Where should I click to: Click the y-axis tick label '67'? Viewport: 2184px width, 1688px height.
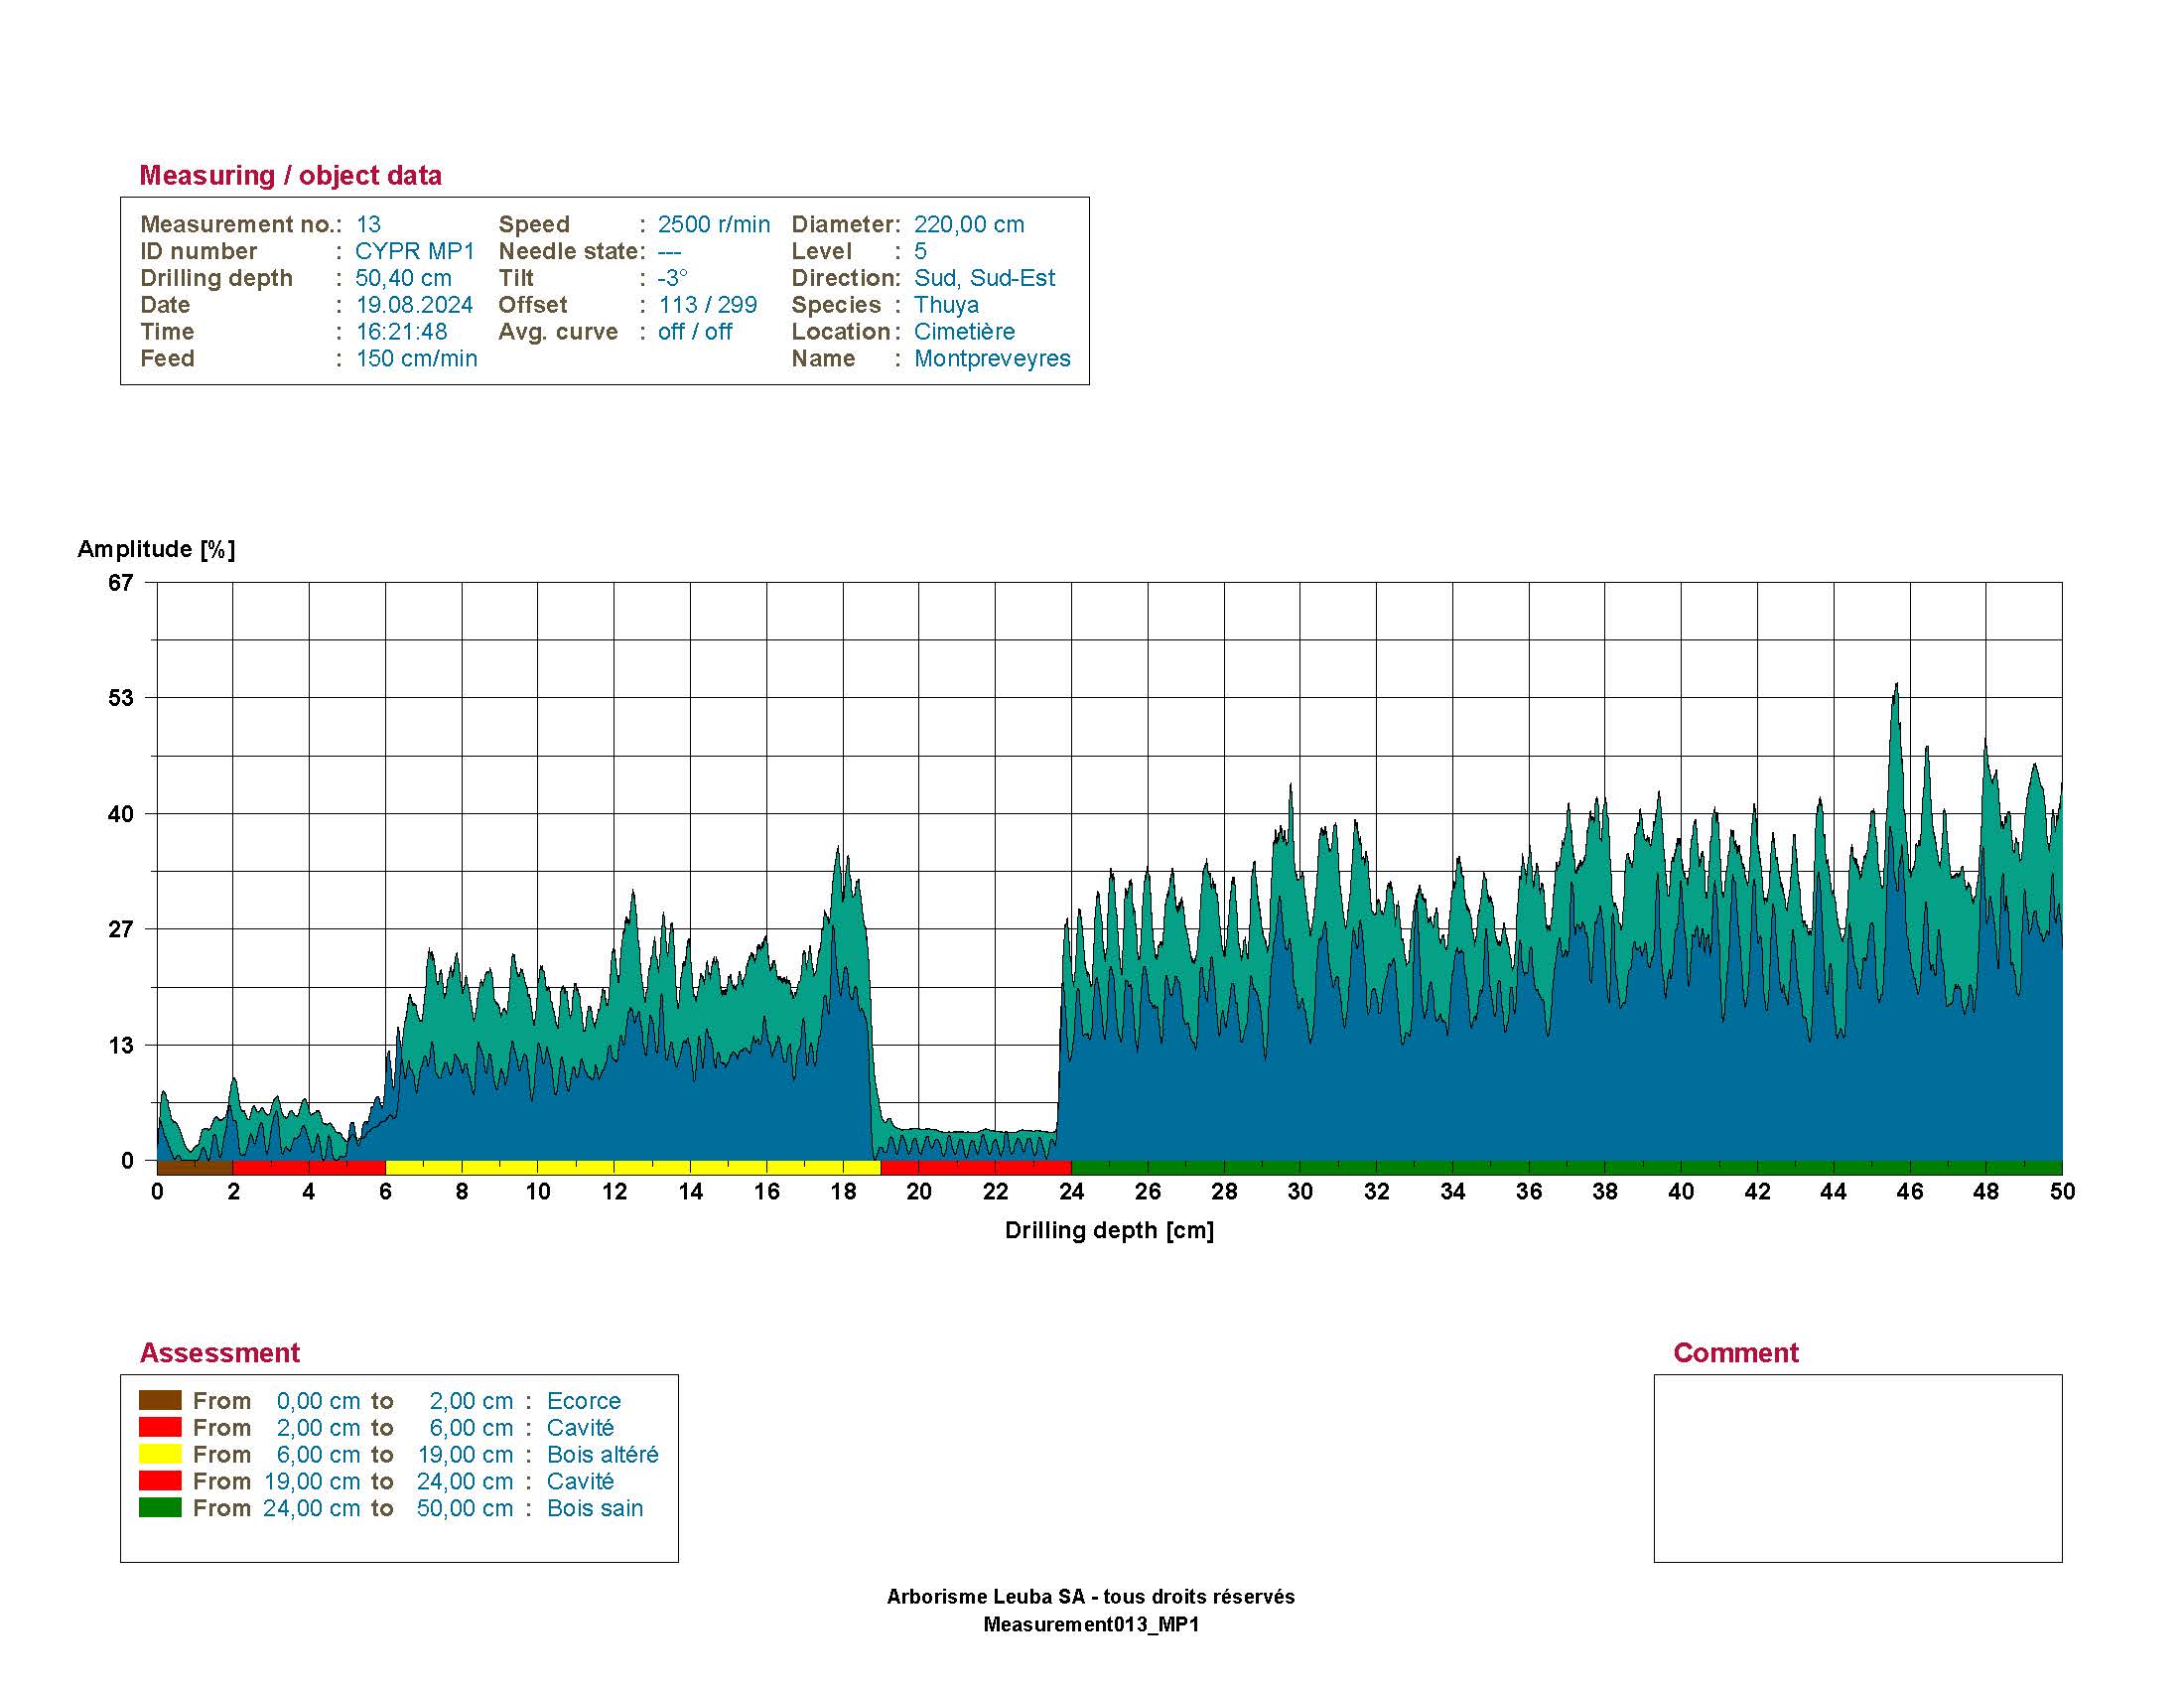(x=120, y=583)
